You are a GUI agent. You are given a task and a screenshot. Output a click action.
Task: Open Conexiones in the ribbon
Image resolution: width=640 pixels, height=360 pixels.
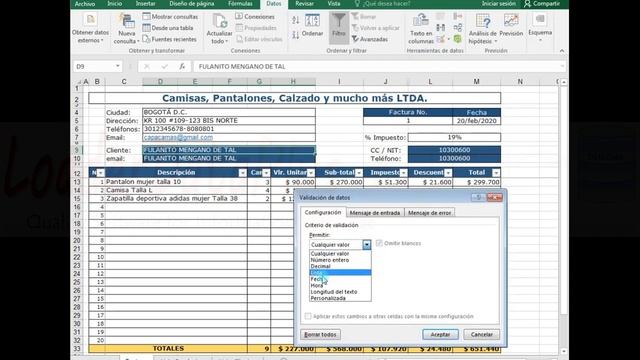(255, 17)
